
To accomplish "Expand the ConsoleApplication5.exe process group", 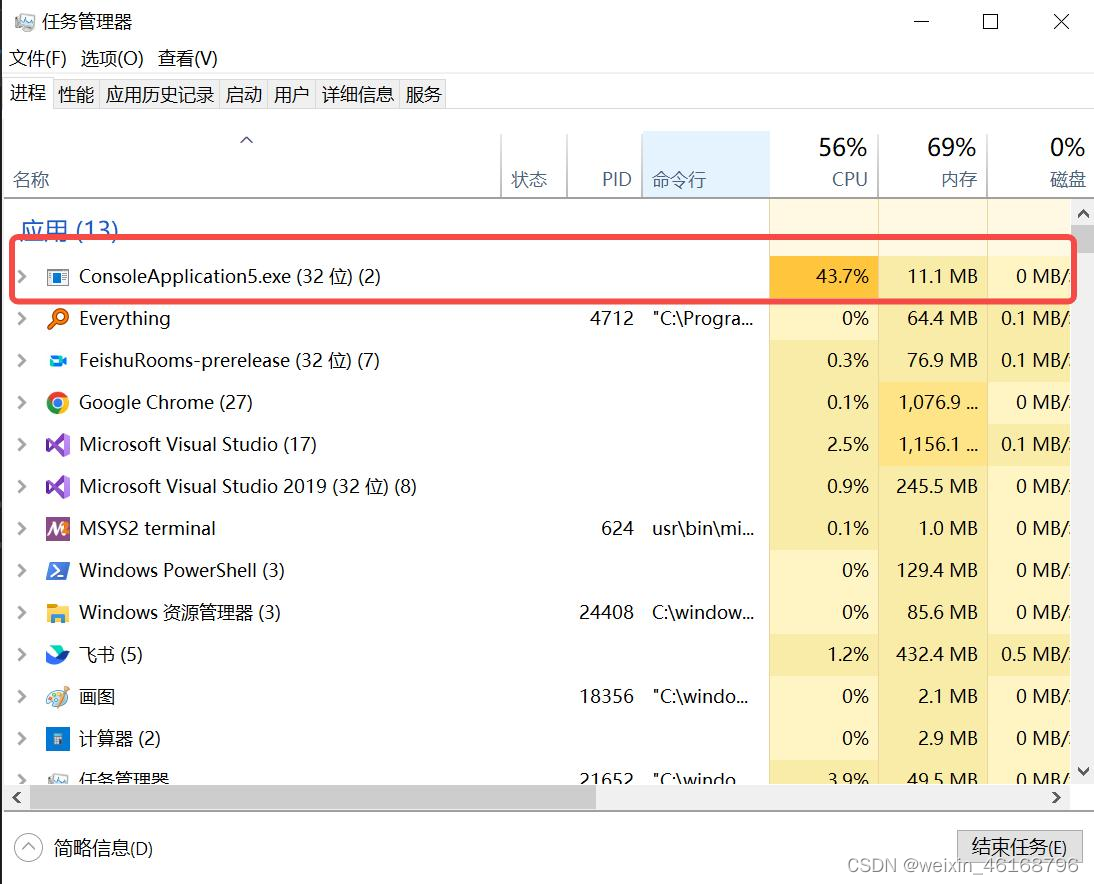I will [x=22, y=277].
